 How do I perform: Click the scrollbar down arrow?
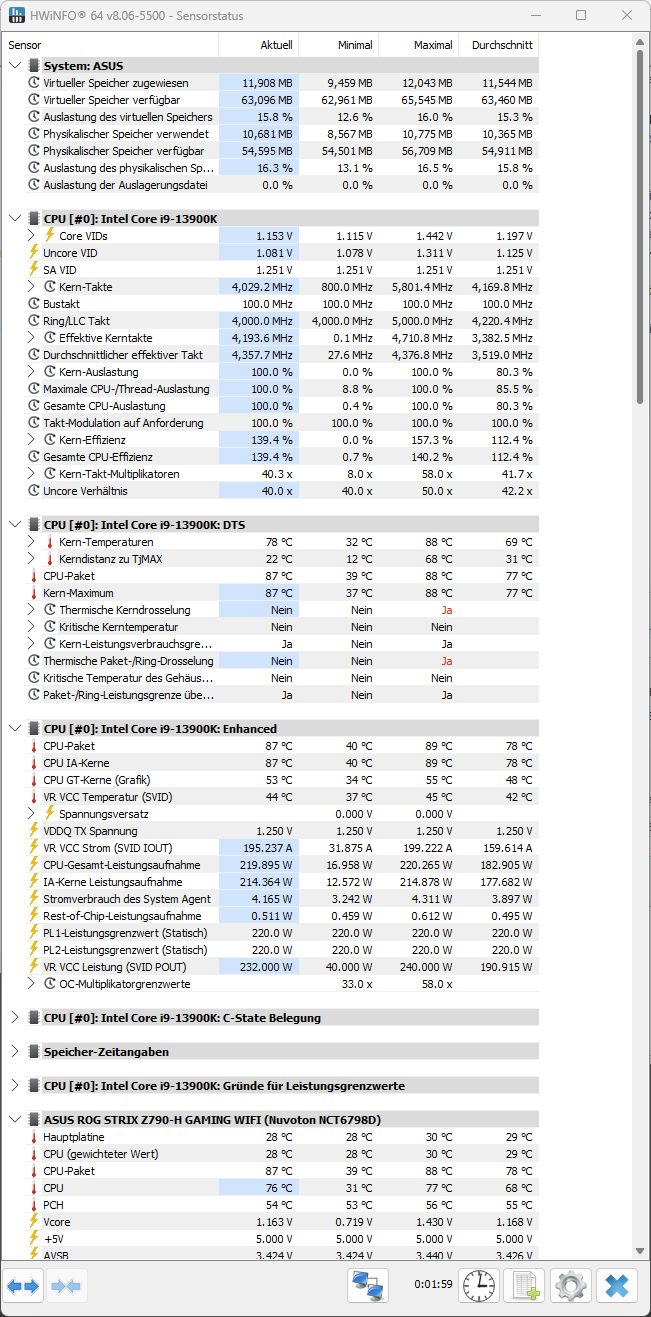point(641,1252)
